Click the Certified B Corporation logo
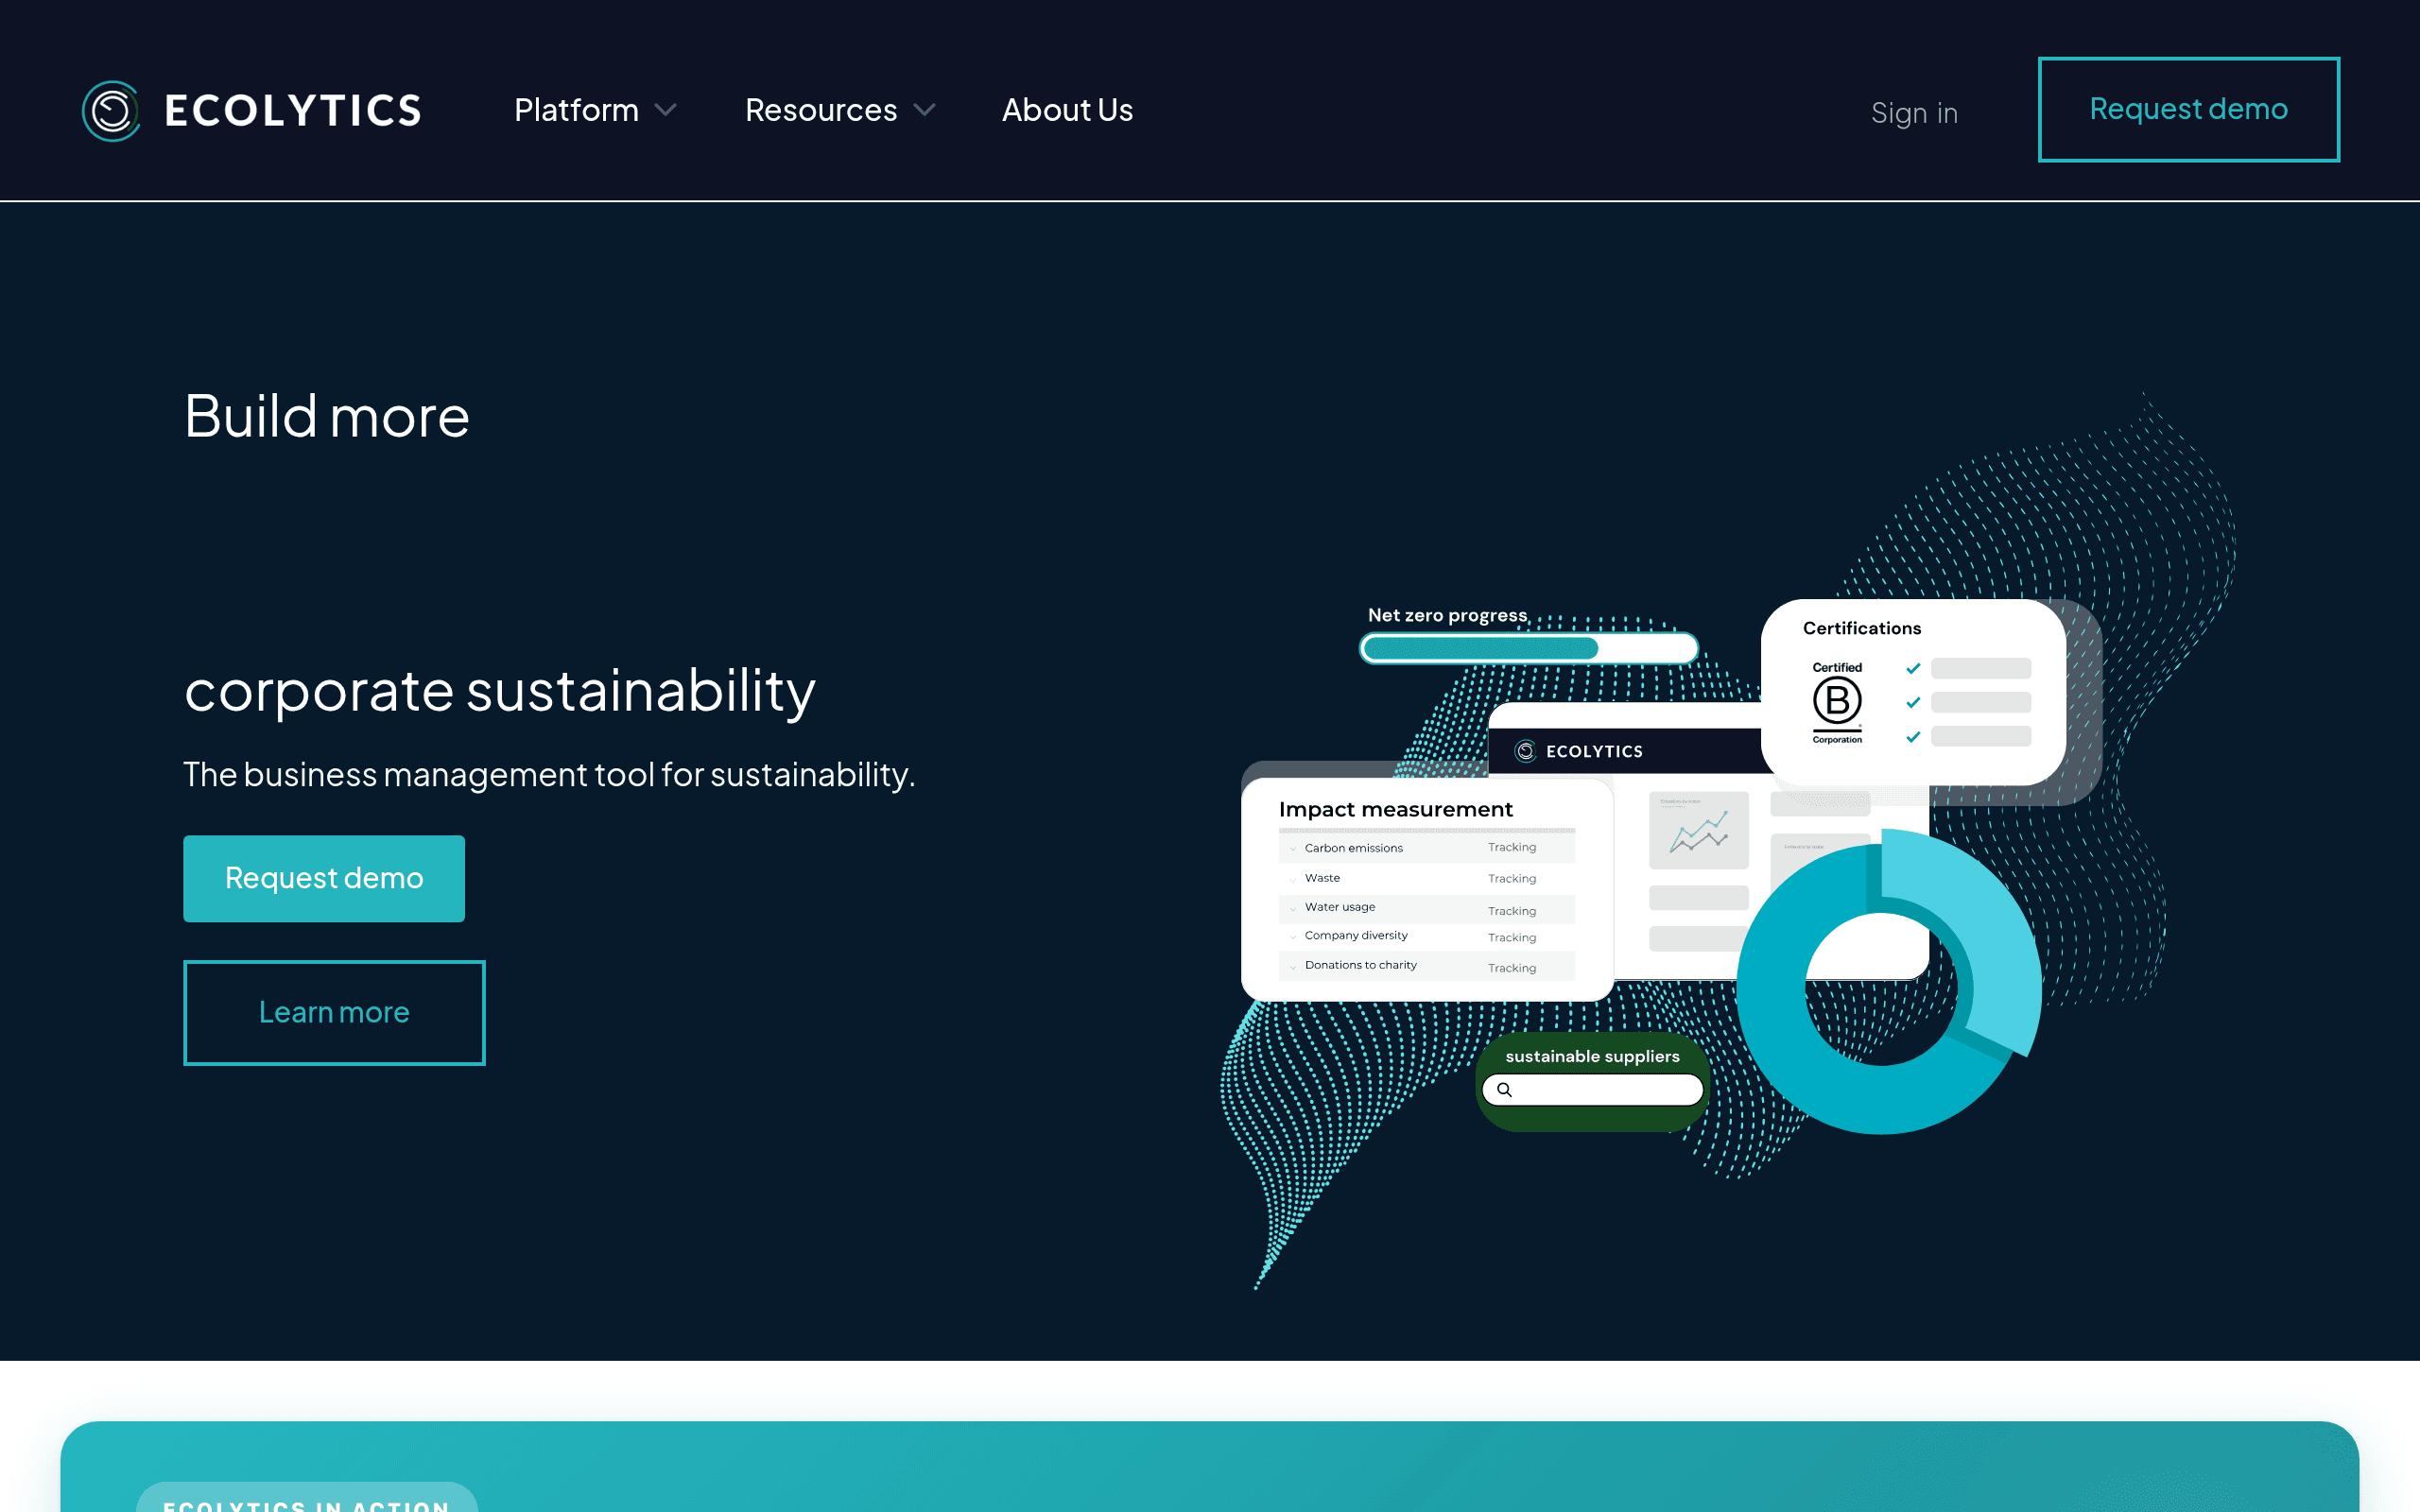The image size is (2420, 1512). [1837, 702]
